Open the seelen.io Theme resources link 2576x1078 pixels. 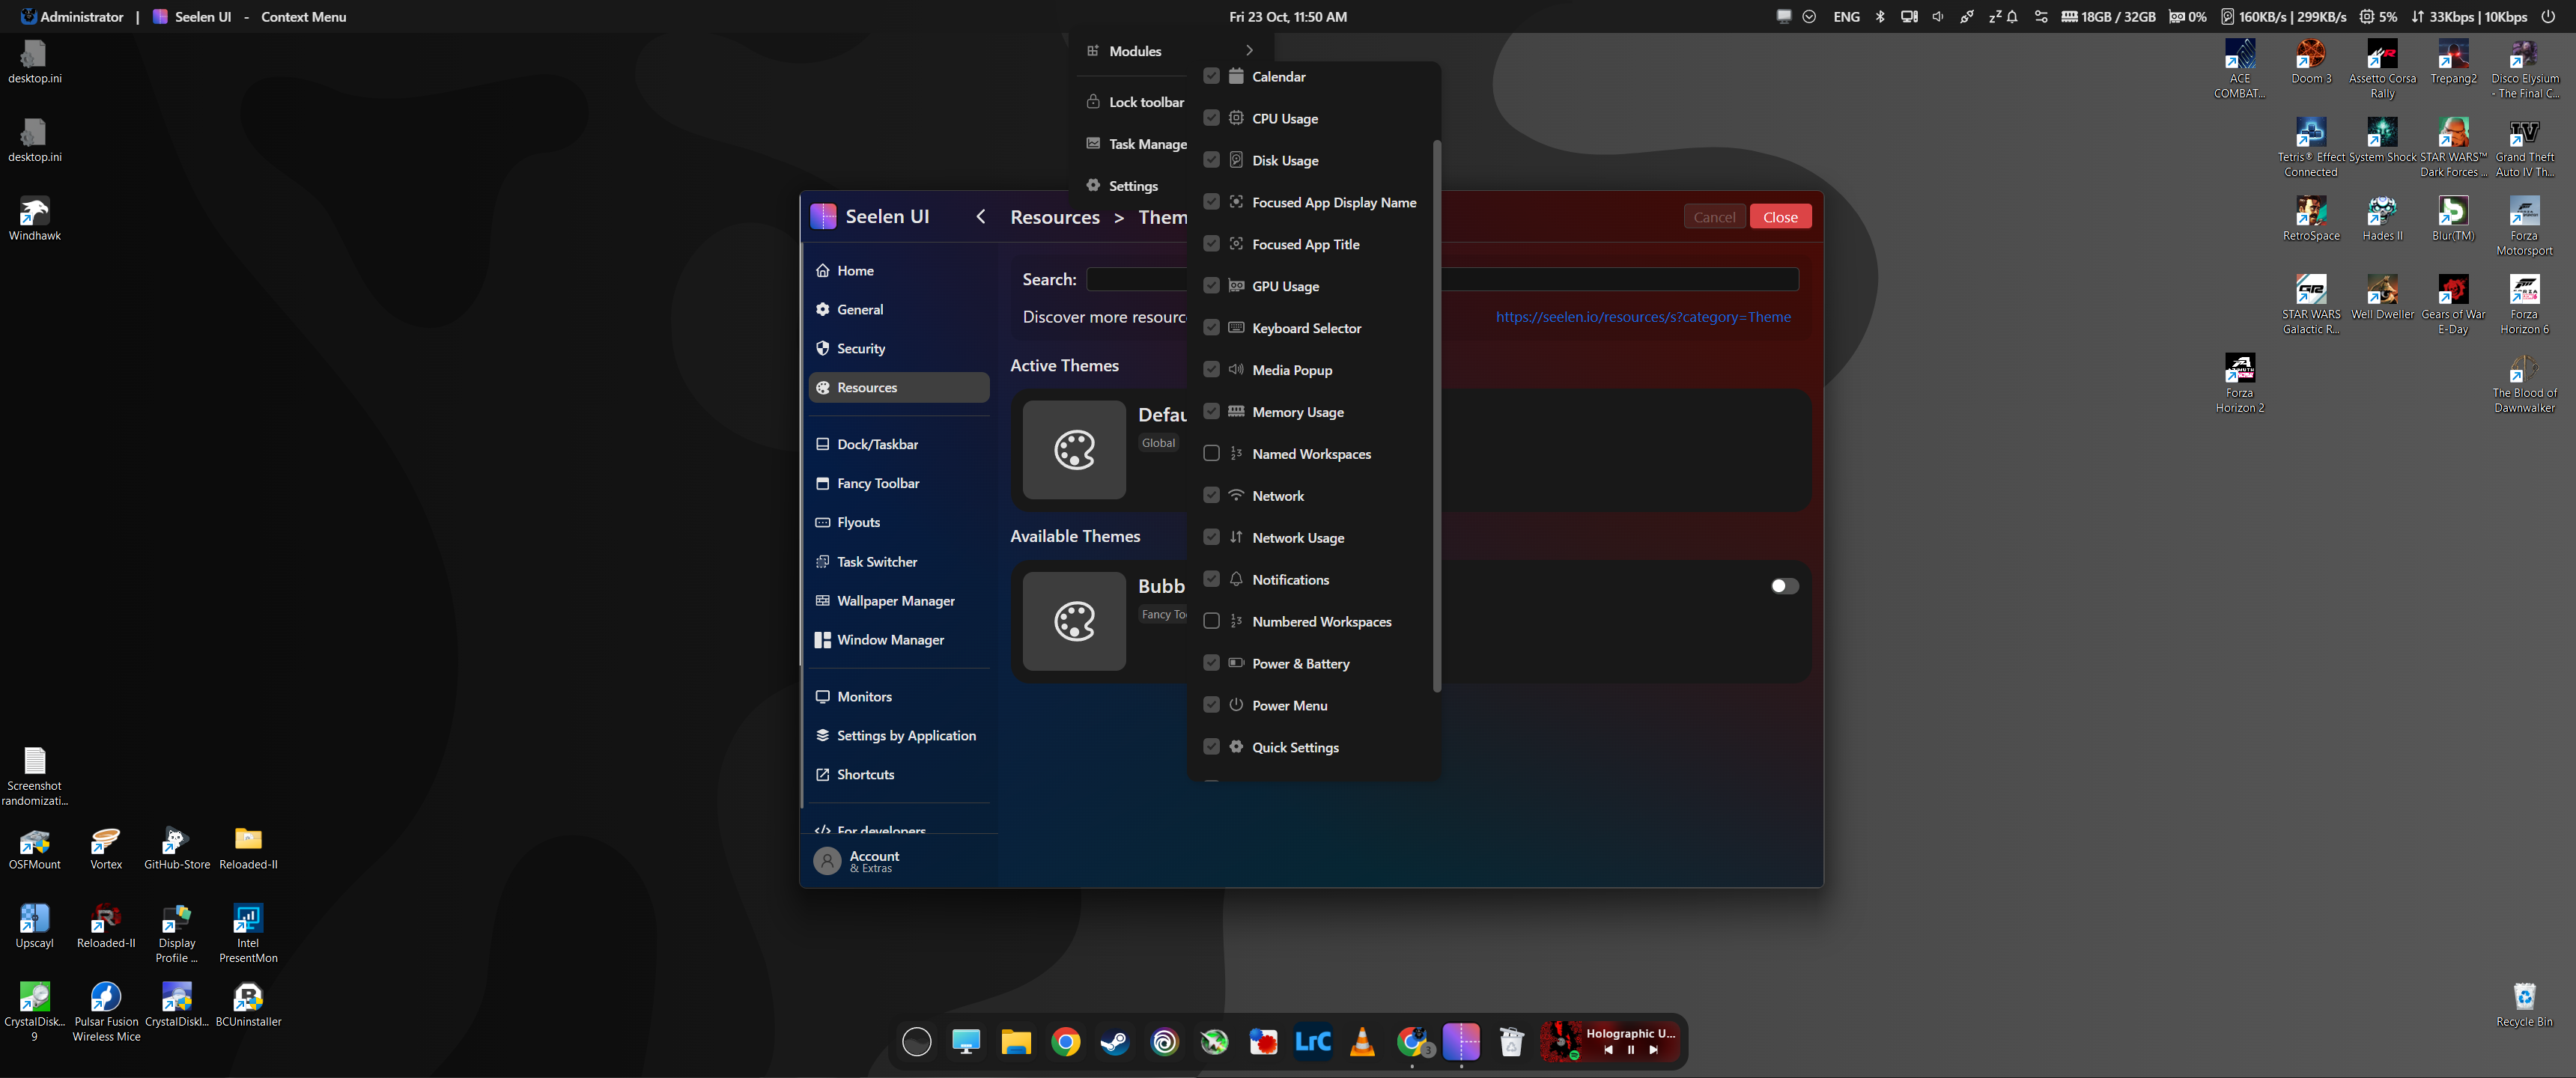click(1643, 317)
